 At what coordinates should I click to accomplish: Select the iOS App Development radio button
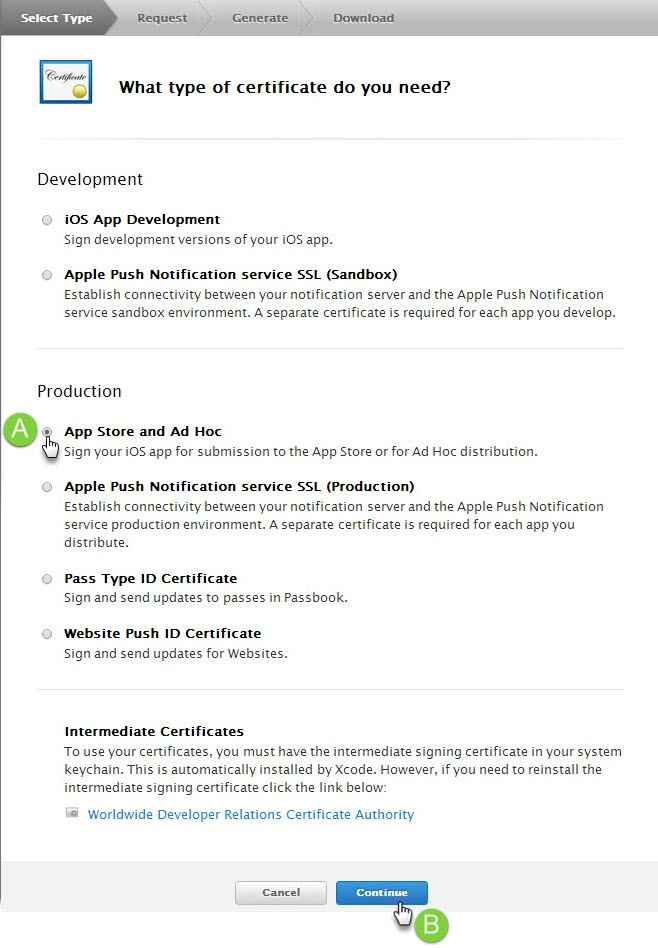[x=47, y=220]
